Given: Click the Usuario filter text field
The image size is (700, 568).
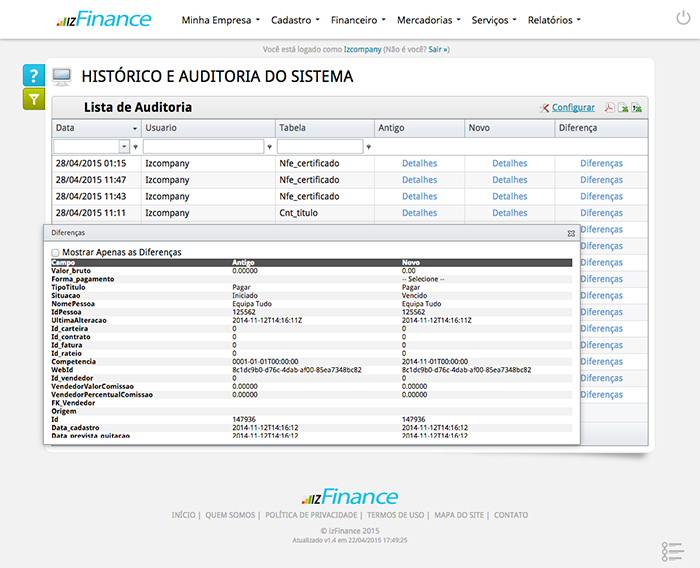Looking at the screenshot, I should tap(203, 147).
